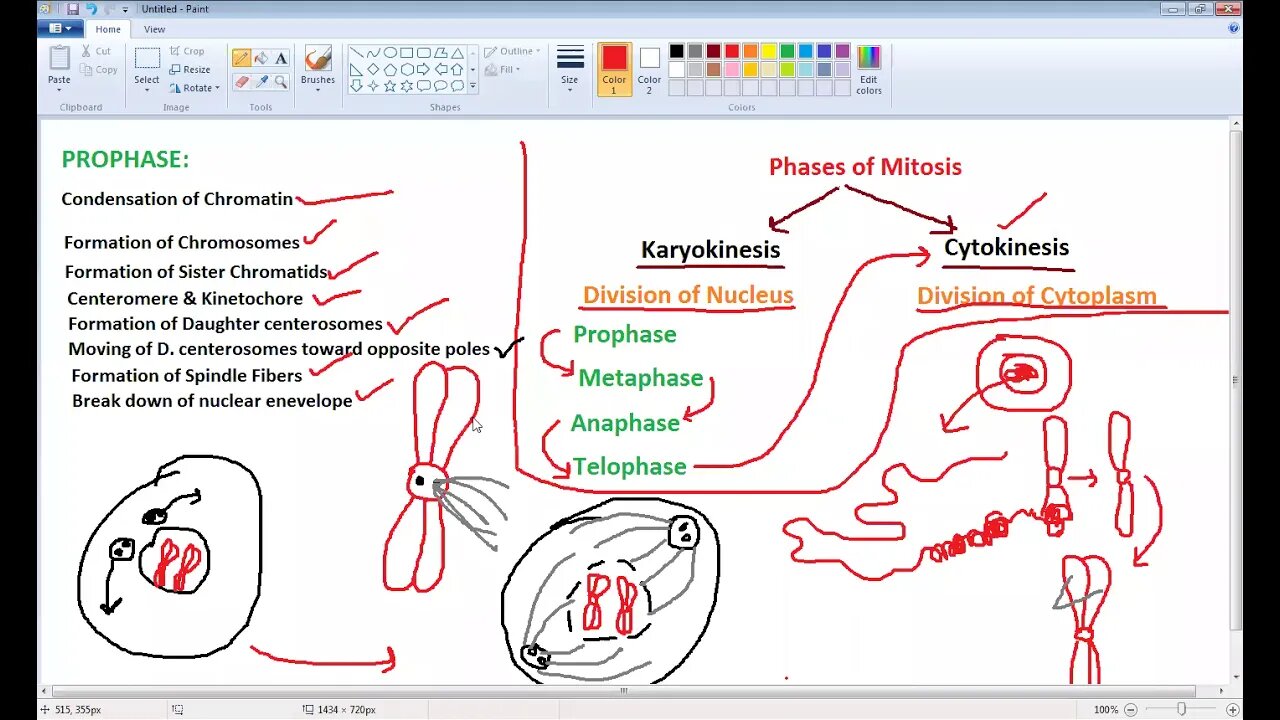Choose the Rectangle shape
This screenshot has width=1280, height=720.
pos(407,53)
